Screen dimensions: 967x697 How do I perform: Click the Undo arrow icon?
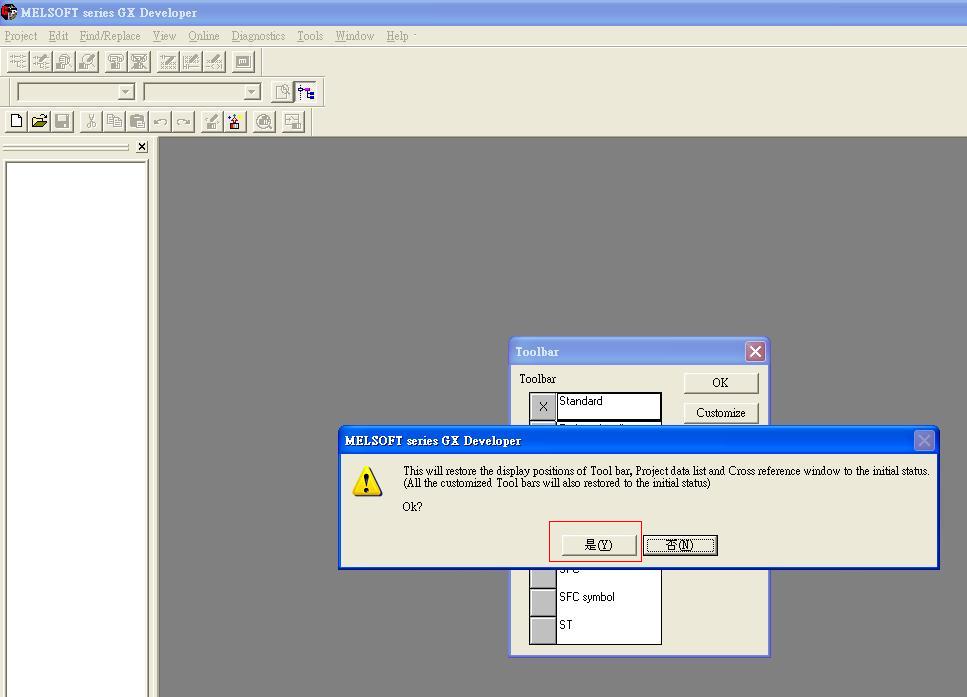click(160, 122)
